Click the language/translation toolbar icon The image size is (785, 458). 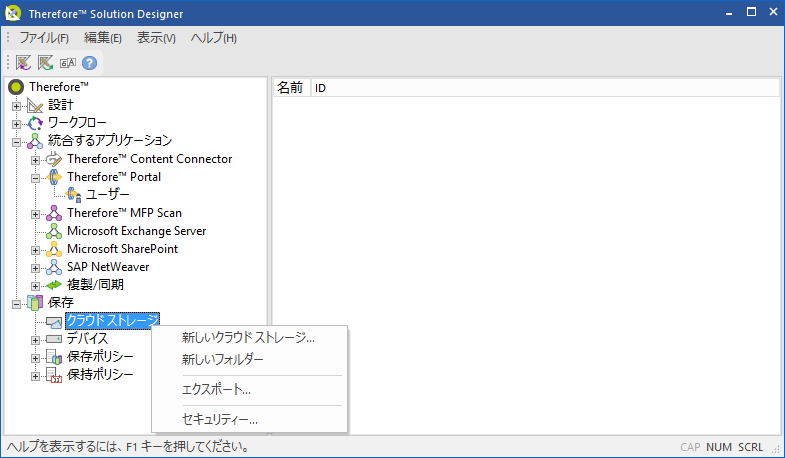68,63
